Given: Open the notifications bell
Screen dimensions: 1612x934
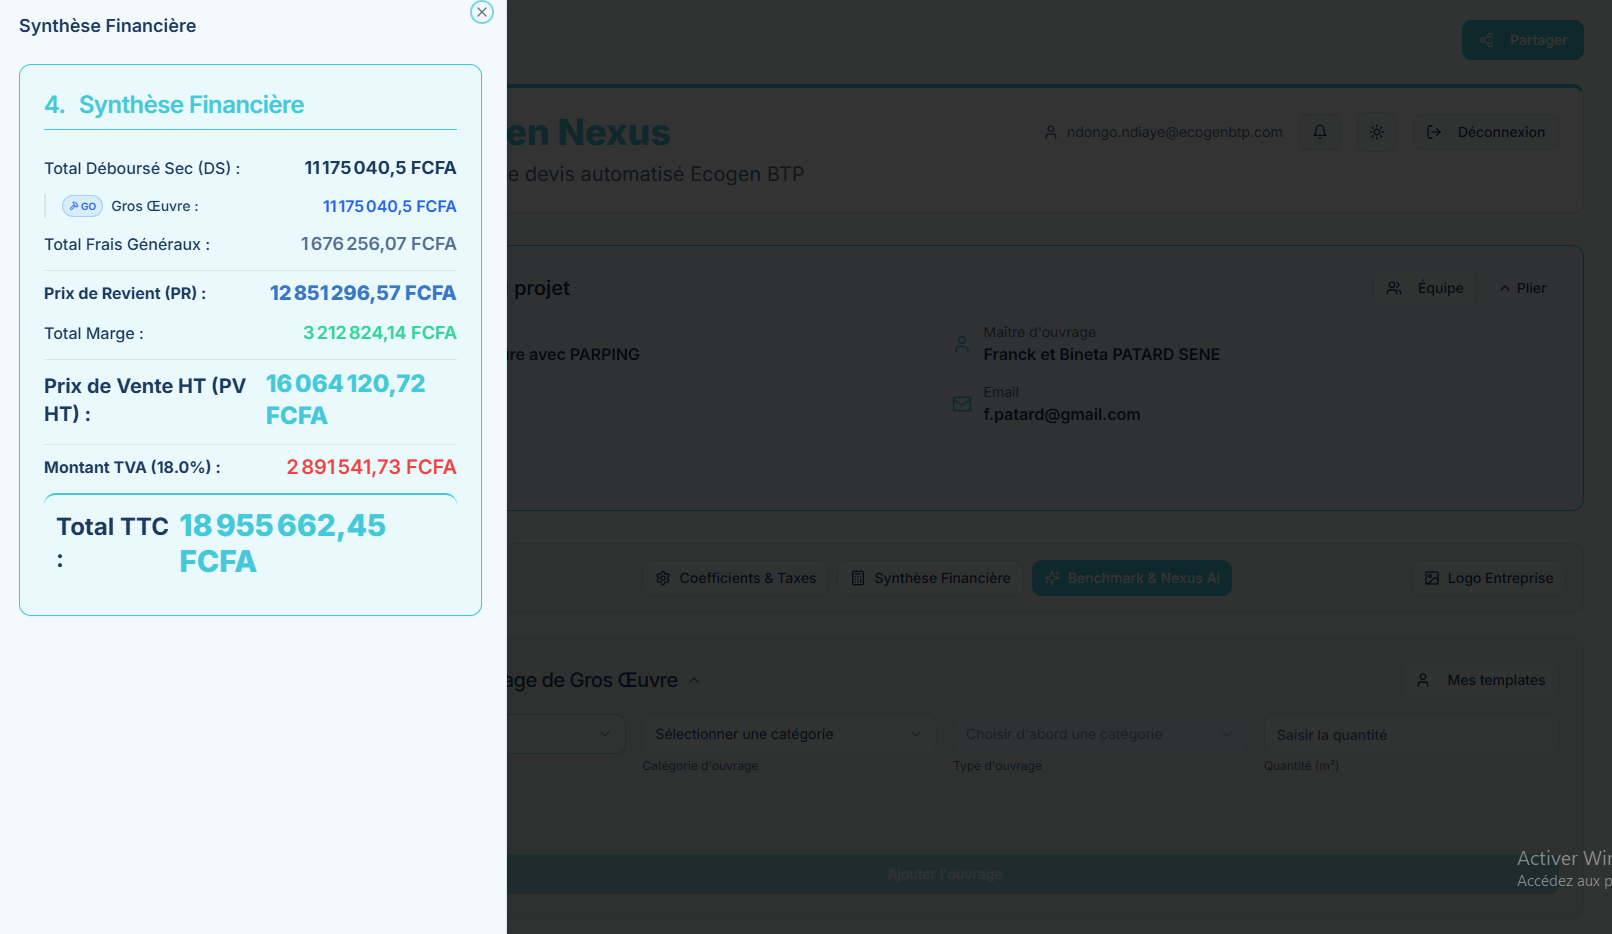Looking at the screenshot, I should click(1320, 132).
